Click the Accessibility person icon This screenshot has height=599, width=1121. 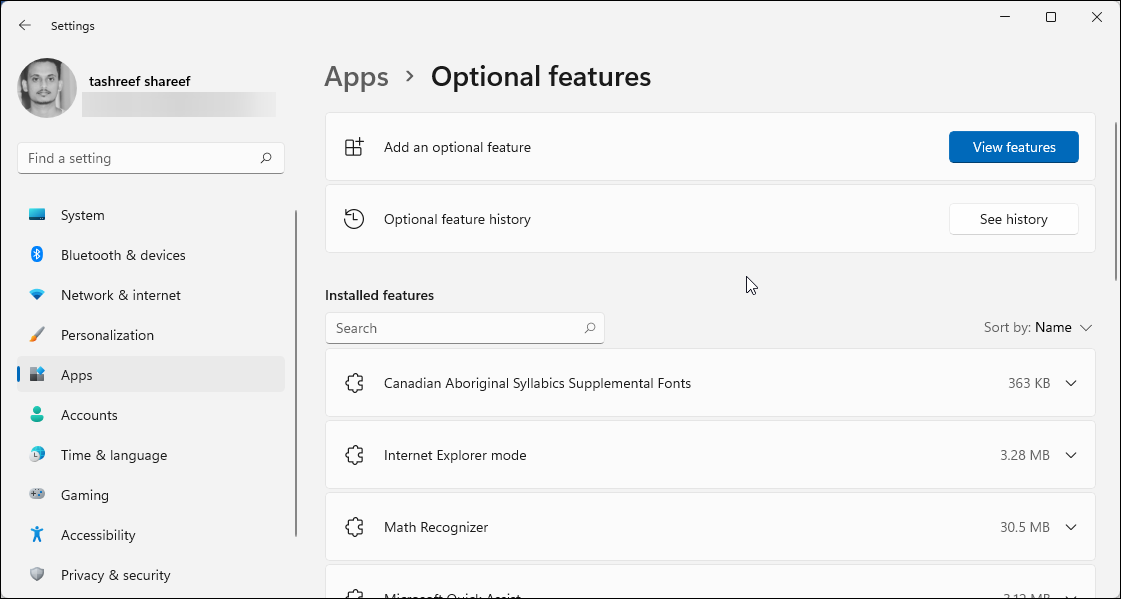tap(37, 535)
